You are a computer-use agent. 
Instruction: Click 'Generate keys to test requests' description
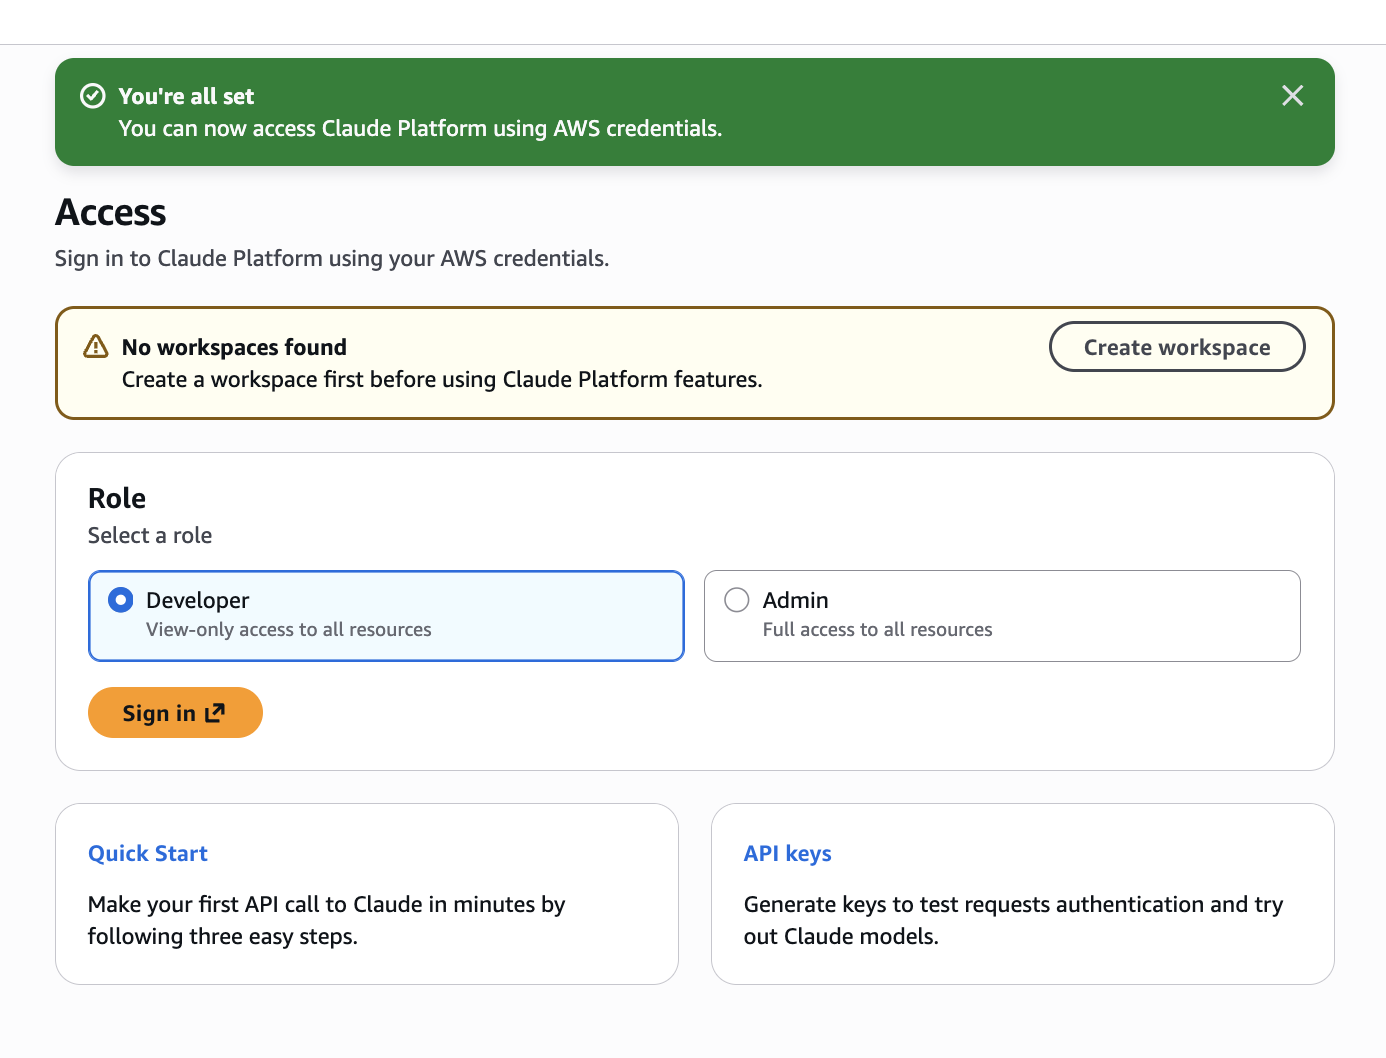click(x=1013, y=920)
